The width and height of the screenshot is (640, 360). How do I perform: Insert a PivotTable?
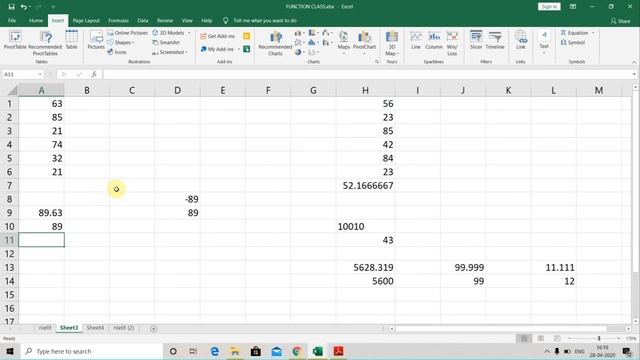point(15,40)
